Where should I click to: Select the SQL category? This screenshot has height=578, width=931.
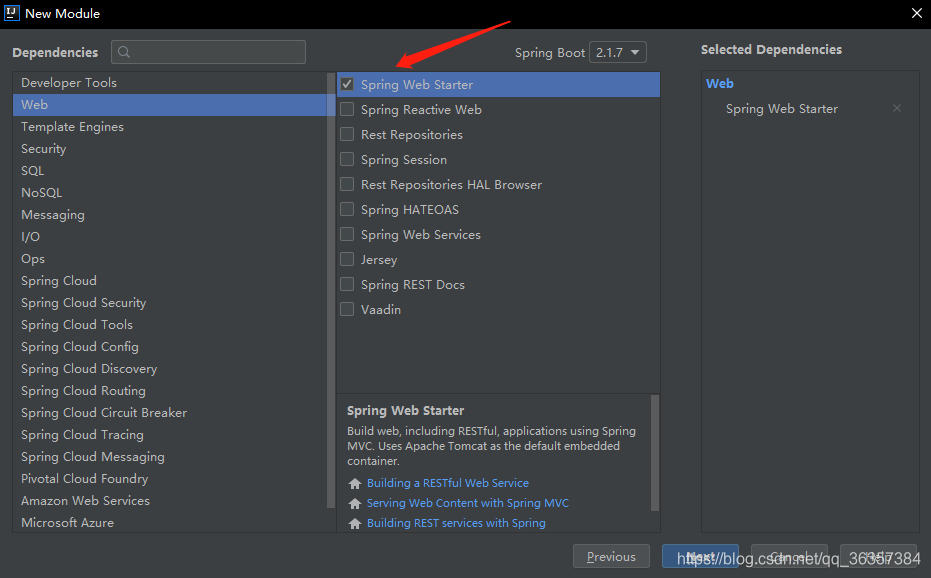170,170
